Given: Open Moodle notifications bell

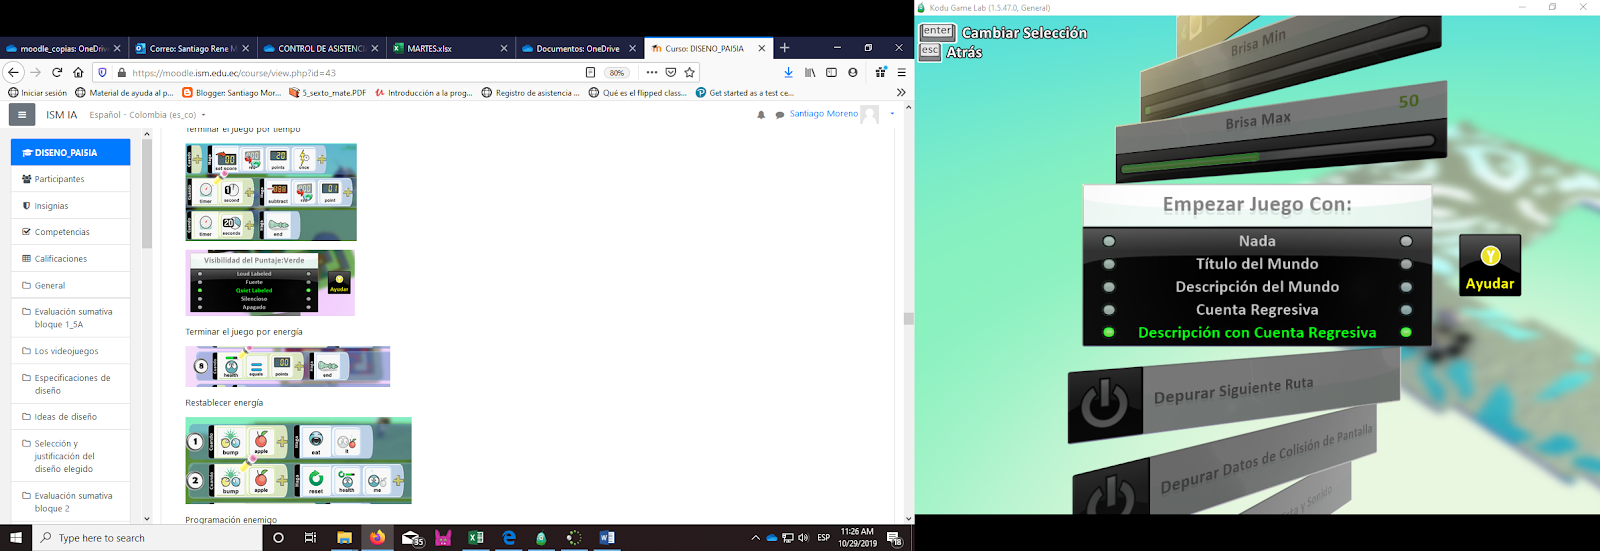Looking at the screenshot, I should pos(761,115).
